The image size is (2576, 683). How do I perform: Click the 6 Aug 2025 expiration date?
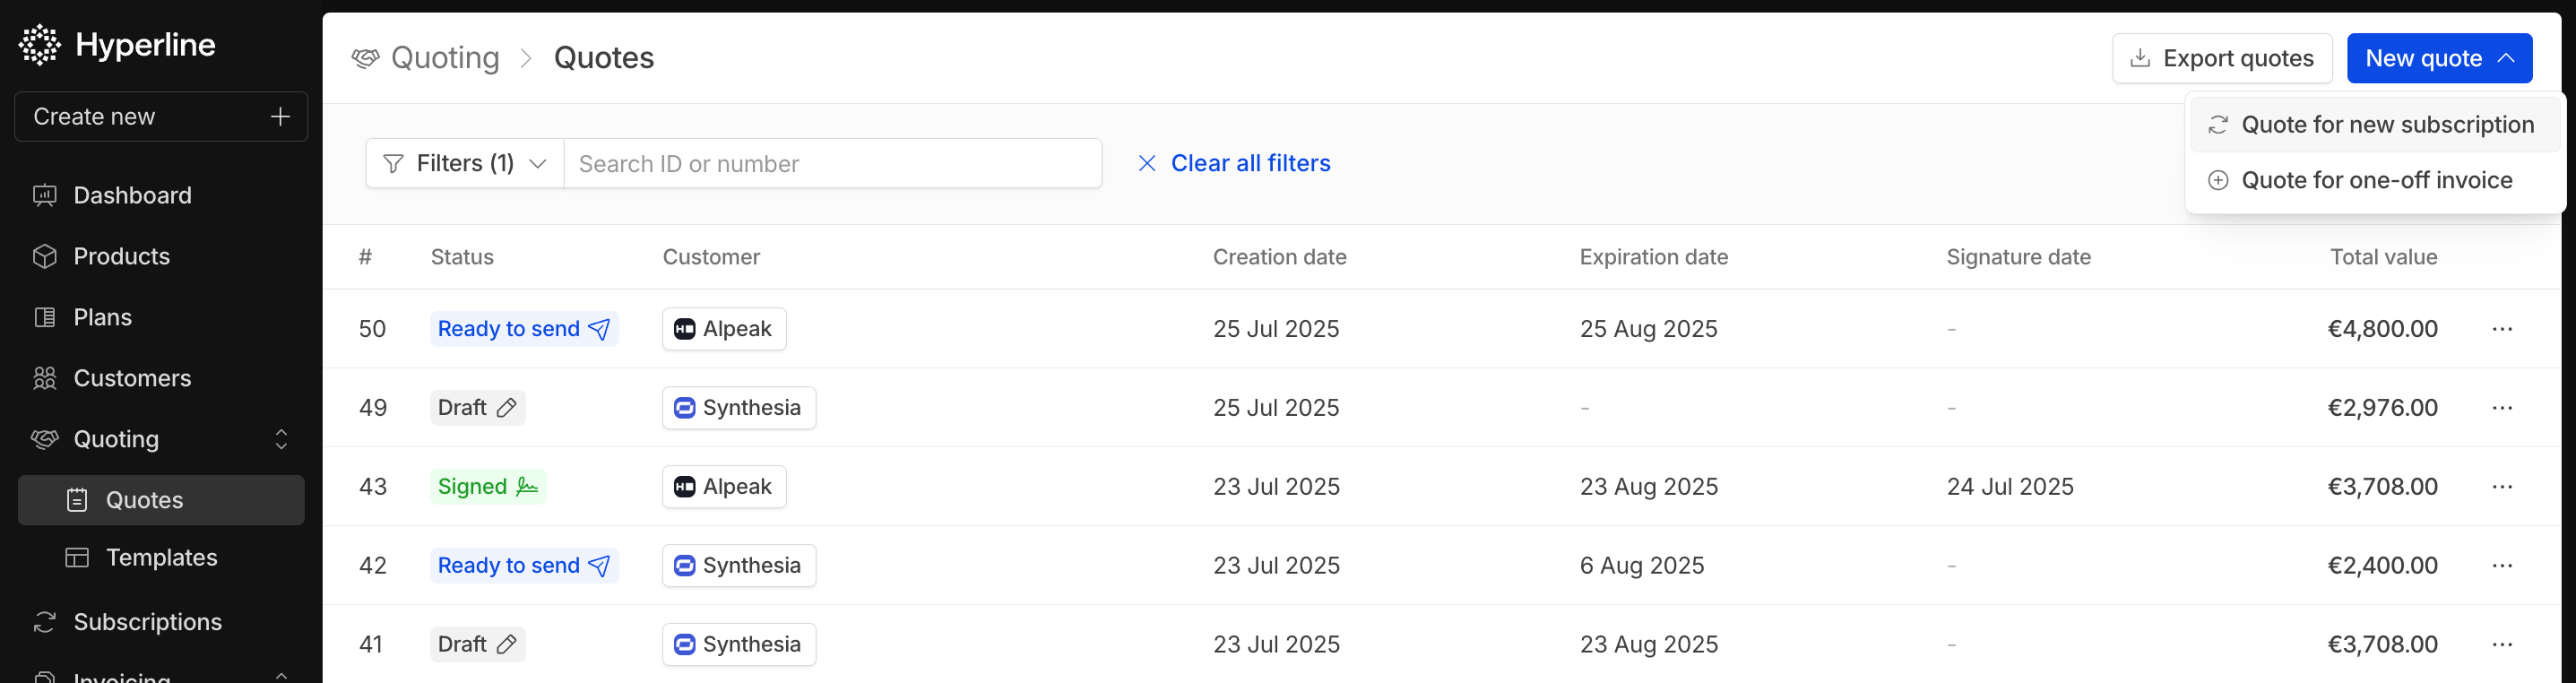[x=1642, y=566]
